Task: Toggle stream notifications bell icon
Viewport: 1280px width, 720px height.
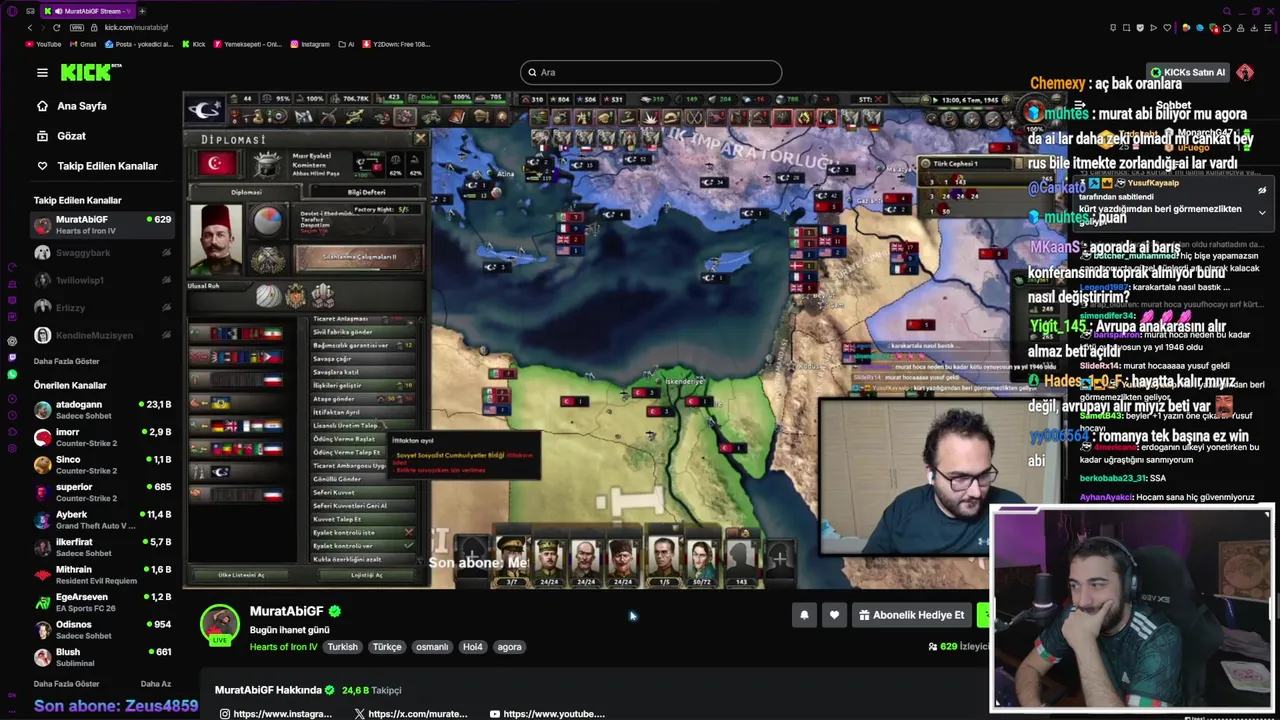Action: [804, 615]
